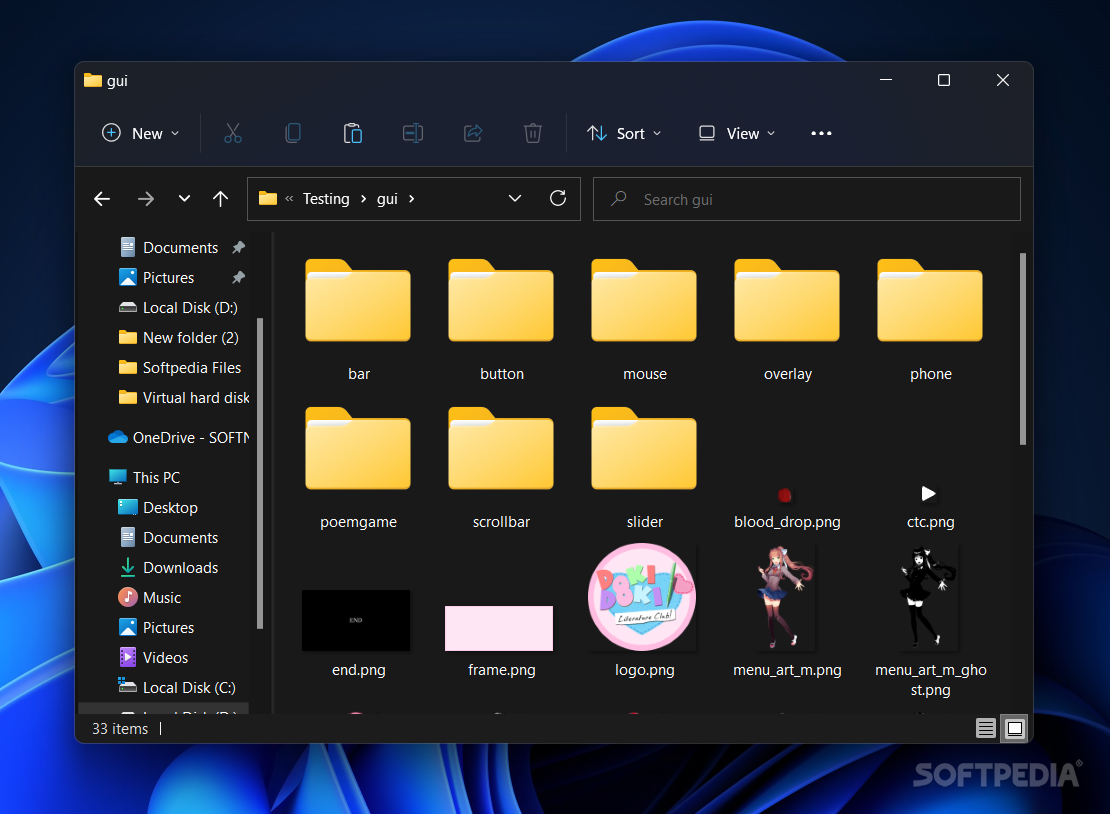1110x814 pixels.
Task: Click the 33 items status text
Action: (x=120, y=728)
